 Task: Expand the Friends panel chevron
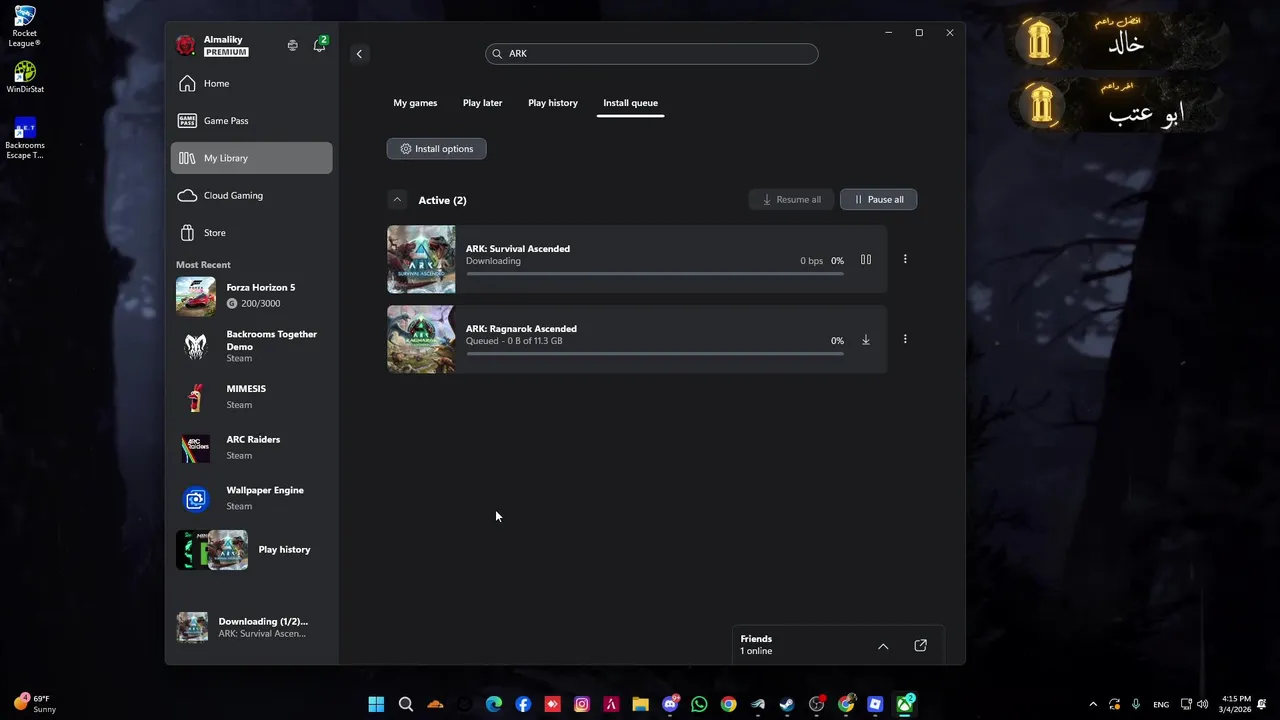(x=883, y=646)
